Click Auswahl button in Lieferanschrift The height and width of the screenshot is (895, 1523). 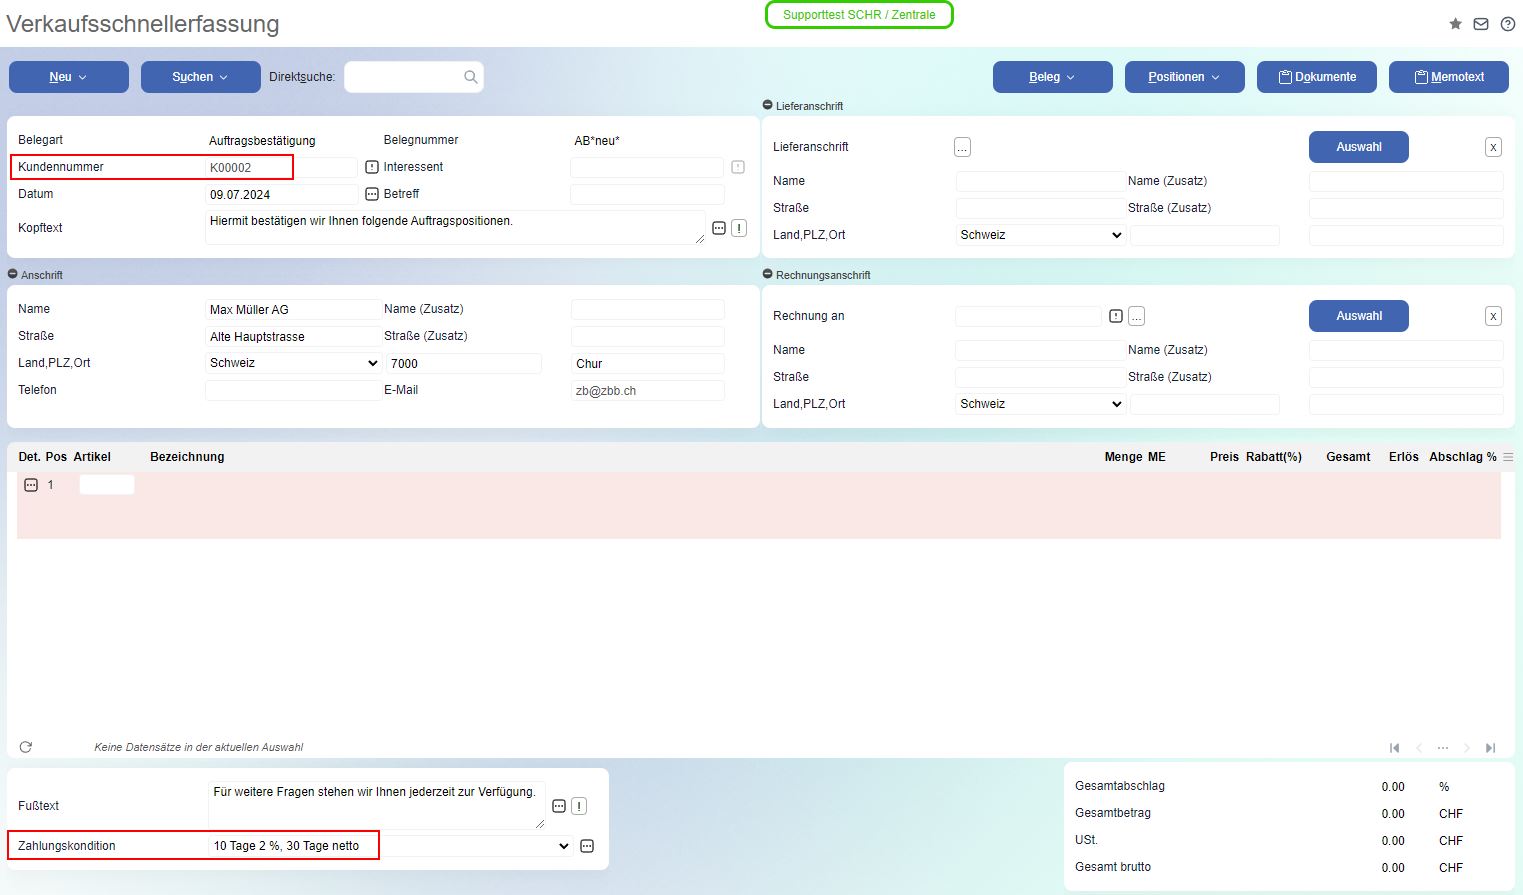coord(1358,147)
